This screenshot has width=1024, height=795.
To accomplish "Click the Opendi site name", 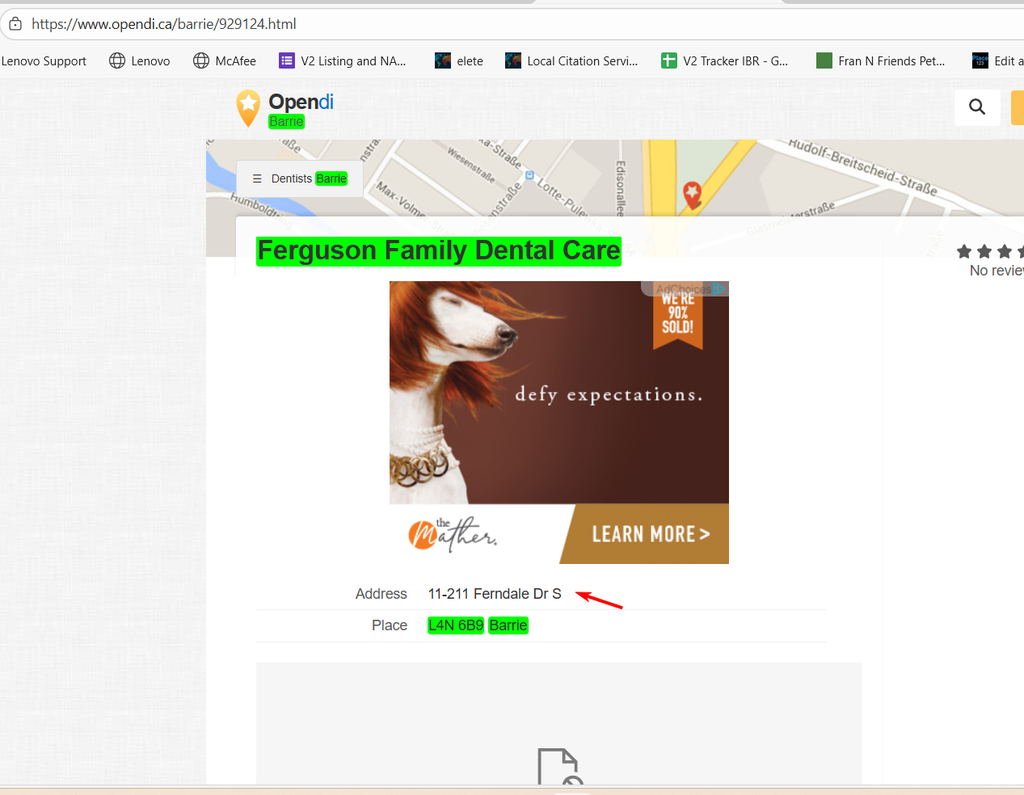I will (301, 102).
